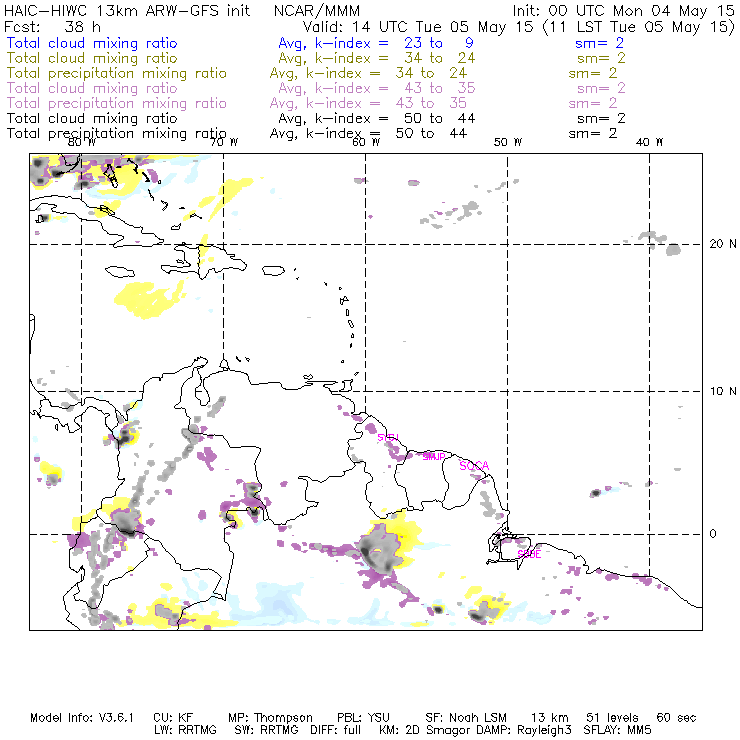Screen dimensions: 740x740
Task: Click the 'PBL: YSU' footer entry
Action: tap(364, 718)
